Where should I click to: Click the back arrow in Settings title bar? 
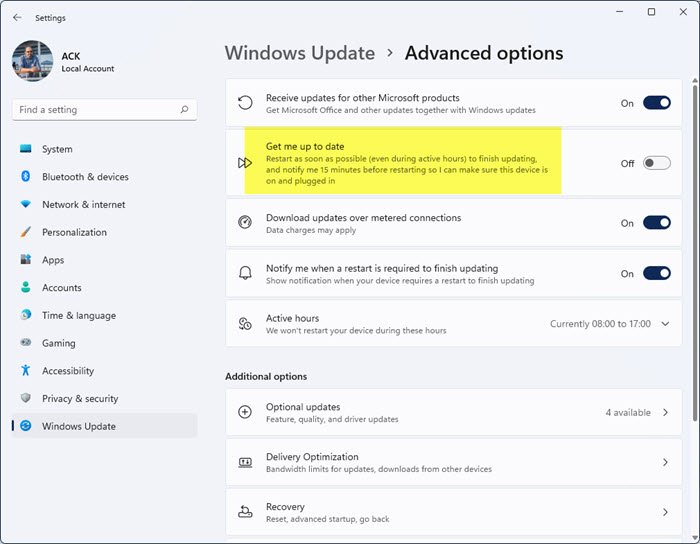tap(17, 17)
